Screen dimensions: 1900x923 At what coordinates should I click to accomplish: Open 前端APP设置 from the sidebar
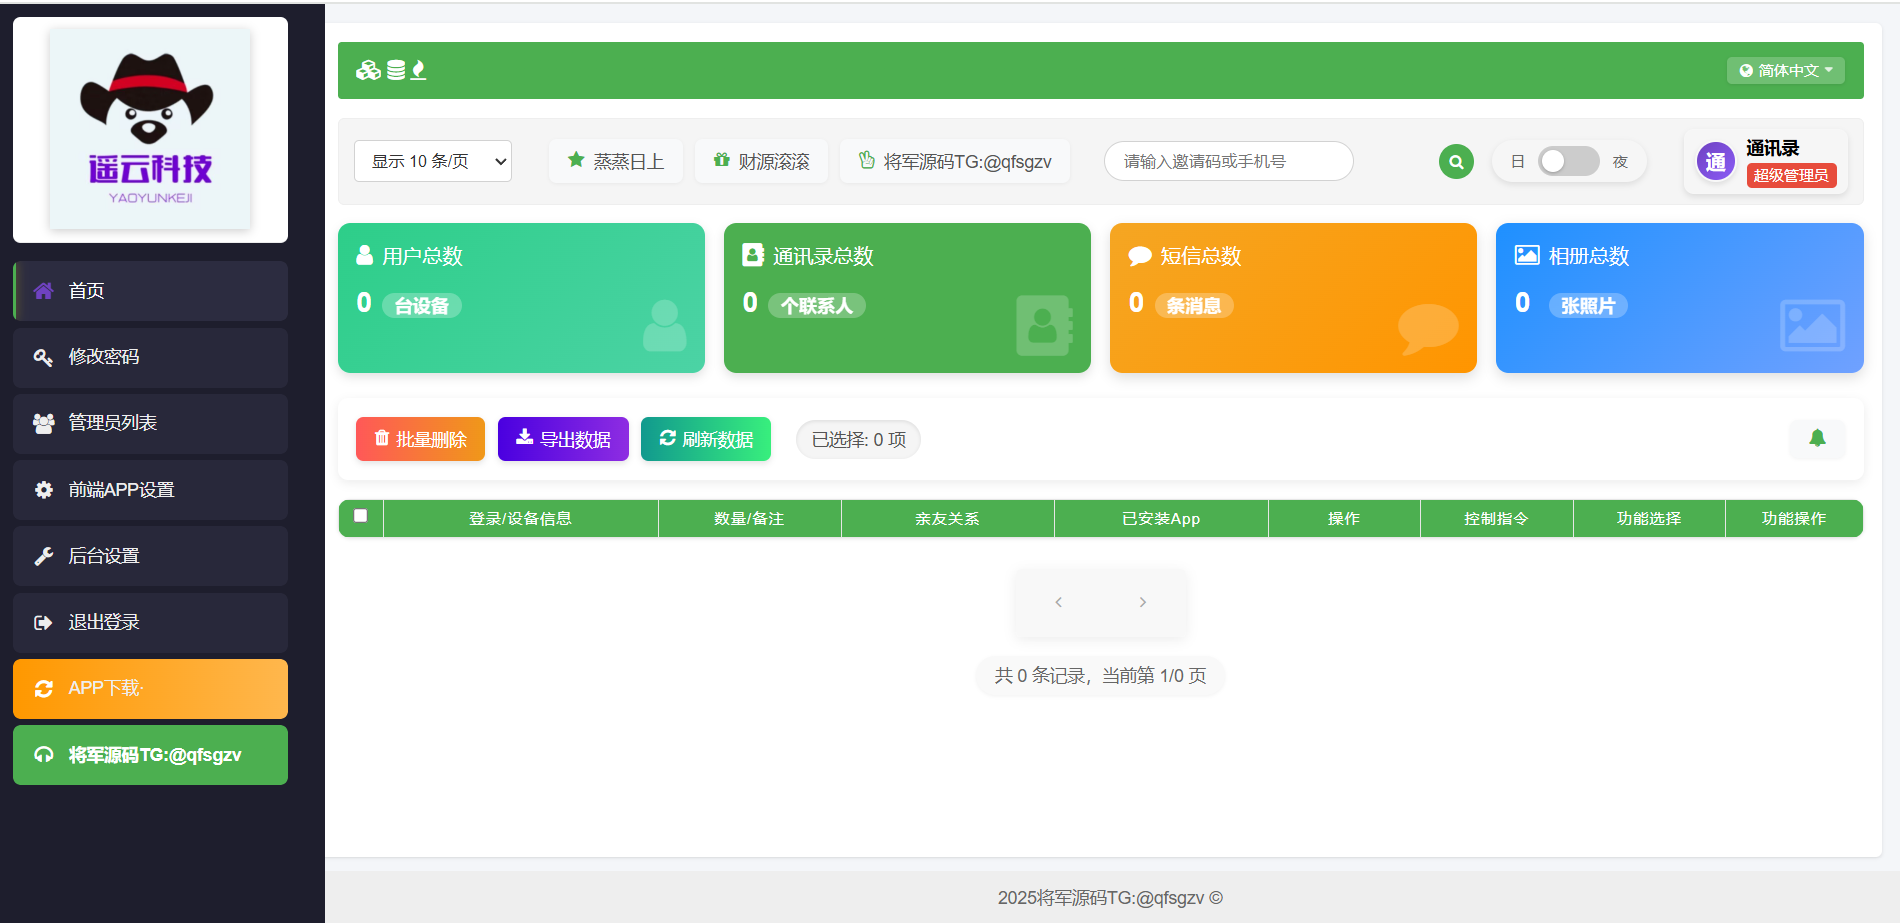pyautogui.click(x=150, y=490)
